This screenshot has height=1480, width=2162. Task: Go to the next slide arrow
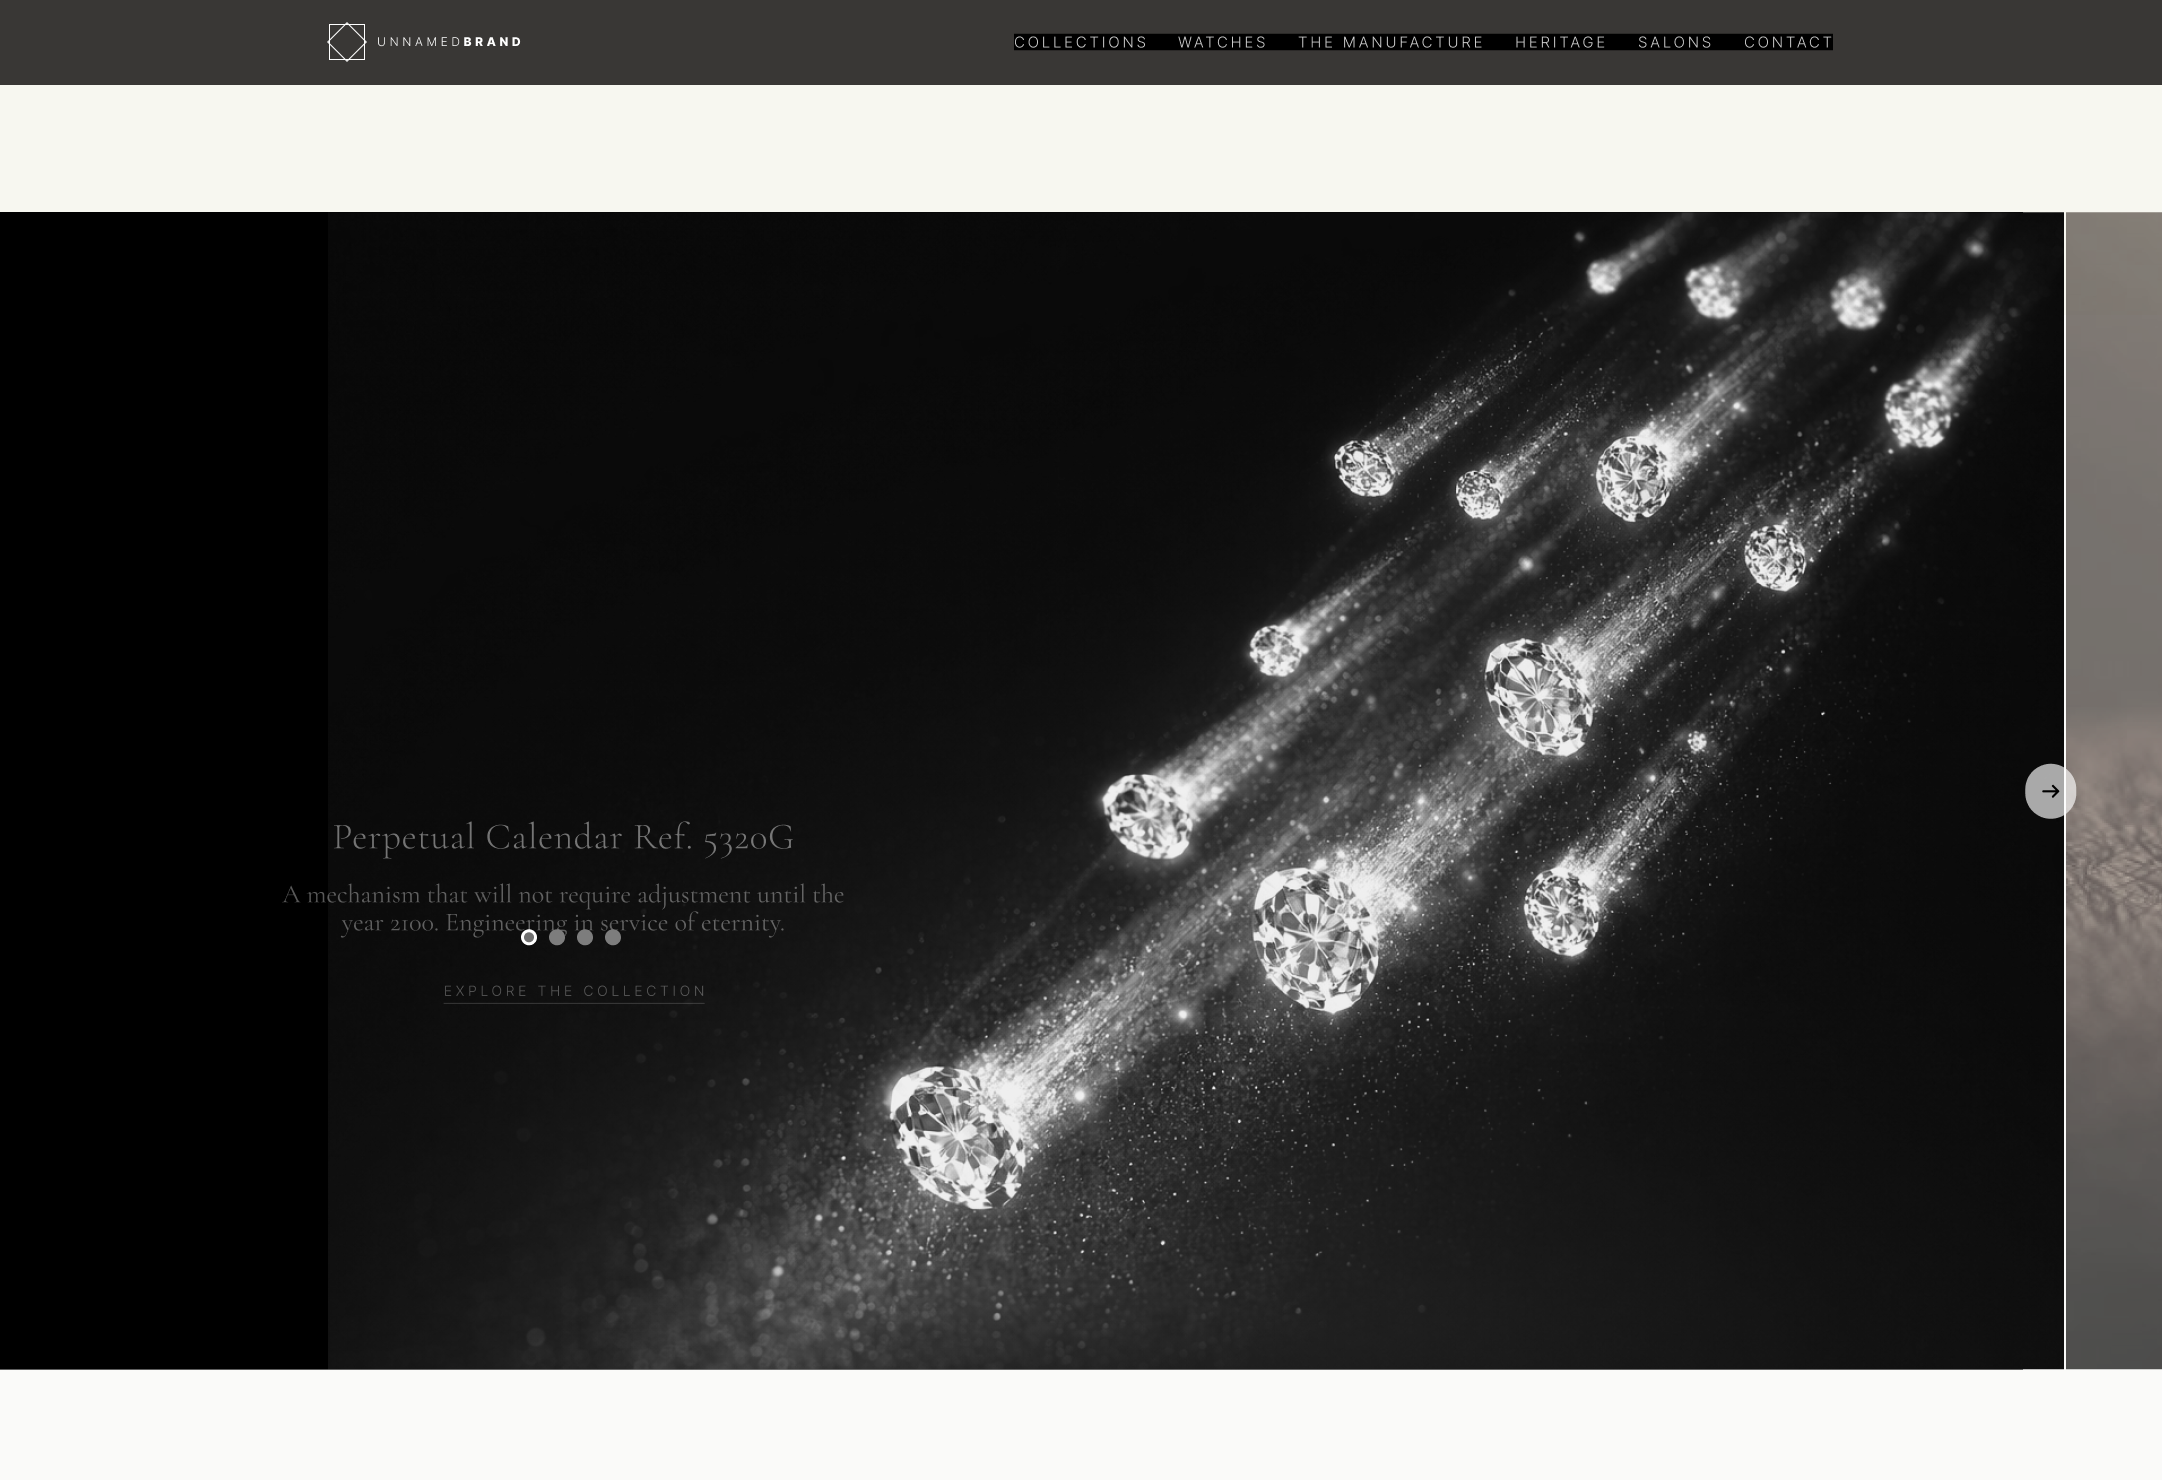click(2049, 791)
